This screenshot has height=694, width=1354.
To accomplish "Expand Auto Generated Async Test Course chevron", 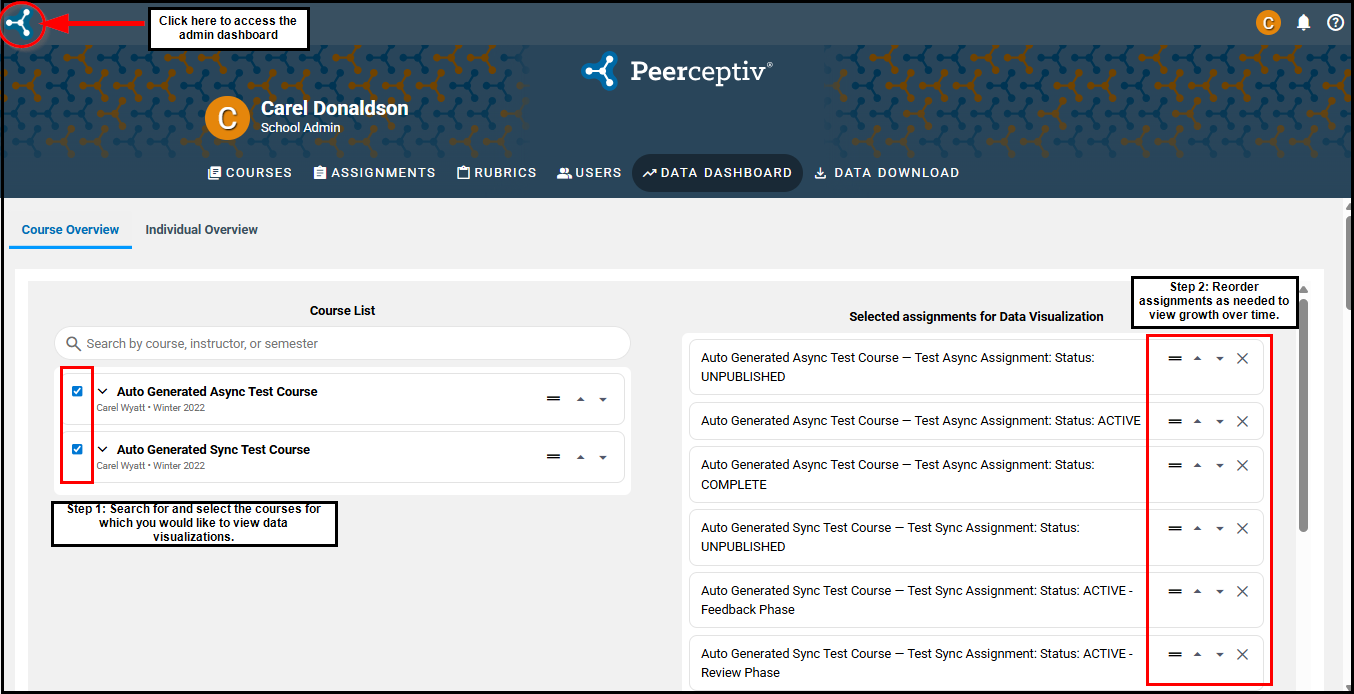I will 102,392.
